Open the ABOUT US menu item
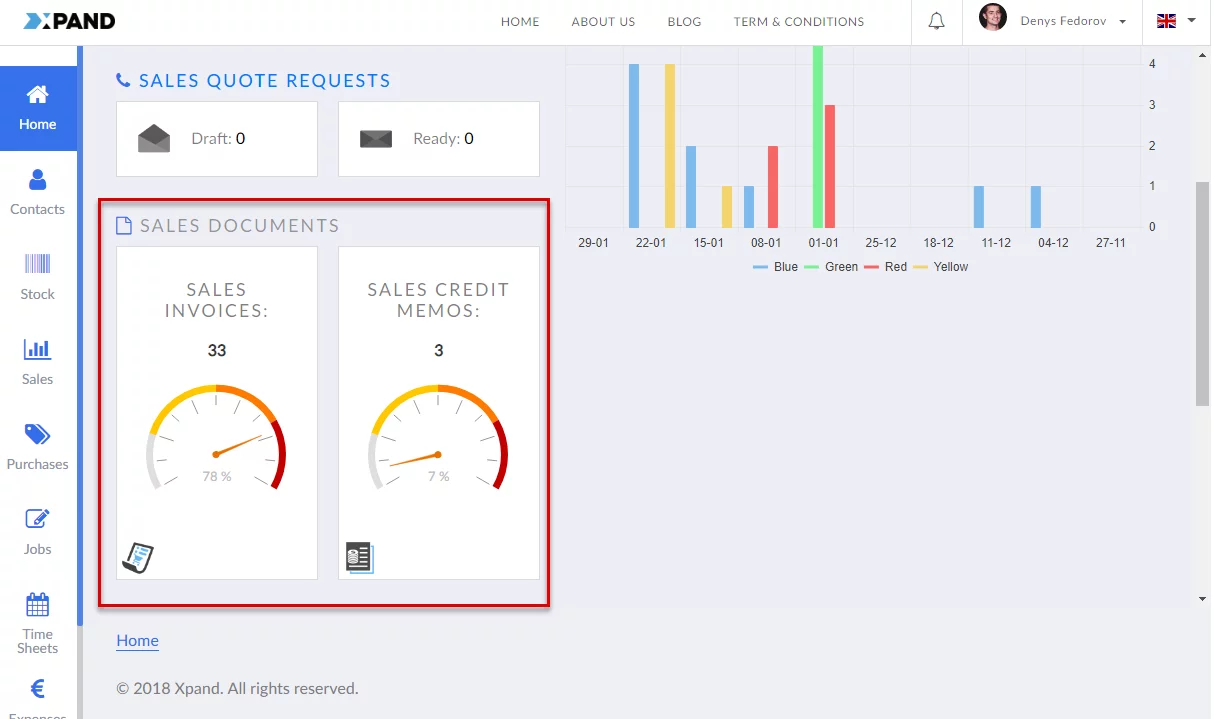The image size is (1214, 719). coord(603,21)
